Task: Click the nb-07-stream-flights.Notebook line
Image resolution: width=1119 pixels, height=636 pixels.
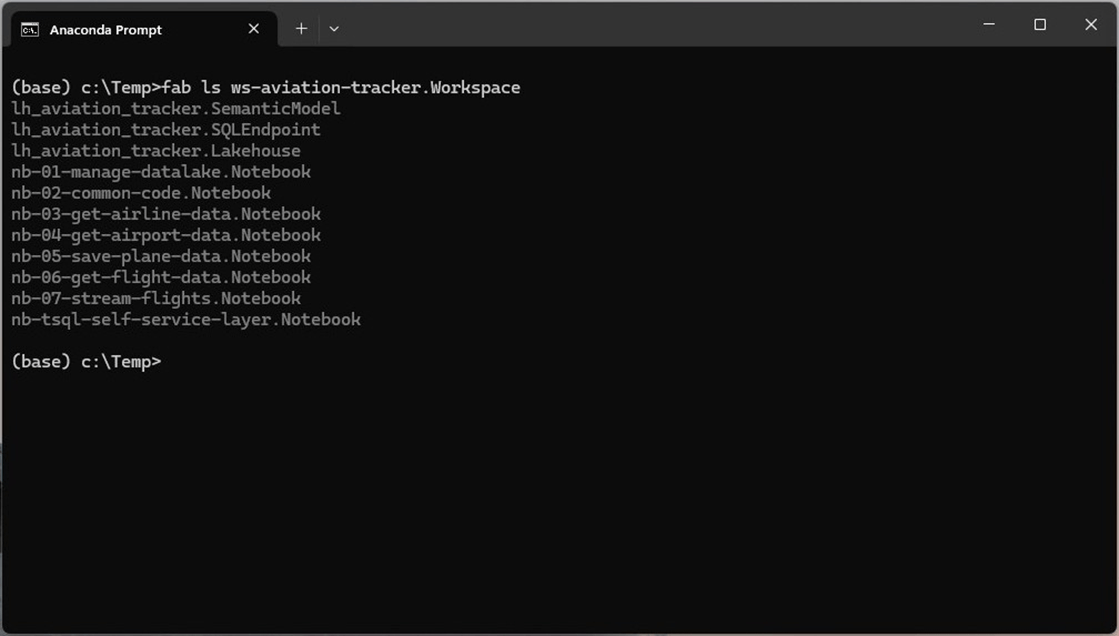Action: pos(156,298)
